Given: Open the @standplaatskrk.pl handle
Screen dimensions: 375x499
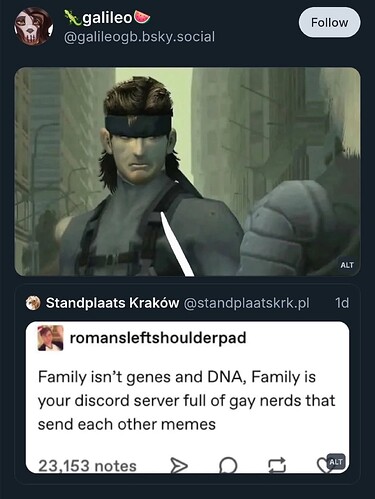Looking at the screenshot, I should [x=246, y=303].
